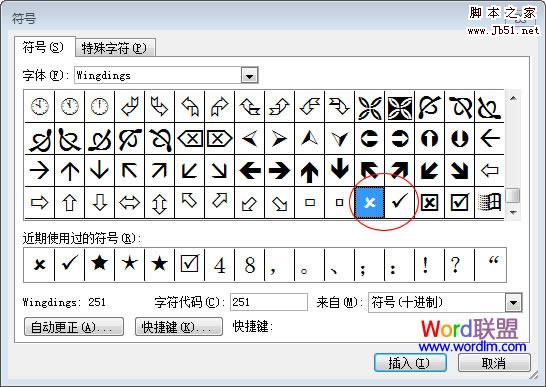
Task: Click the 自动更正(A) button
Action: pos(74,326)
